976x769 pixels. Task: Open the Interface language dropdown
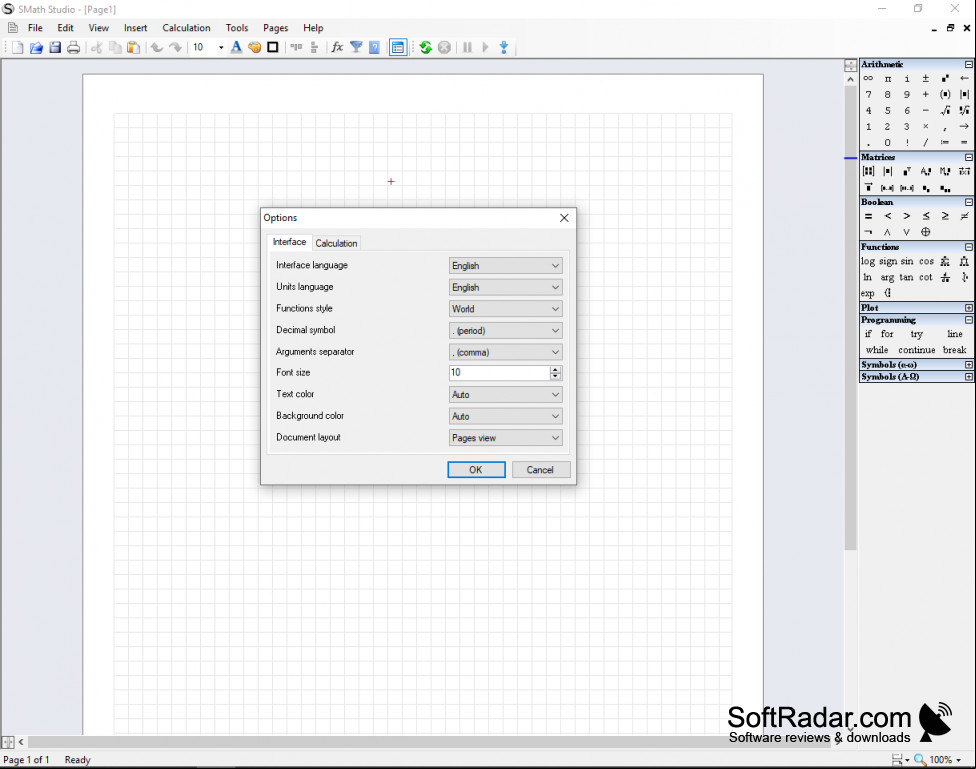click(x=505, y=266)
